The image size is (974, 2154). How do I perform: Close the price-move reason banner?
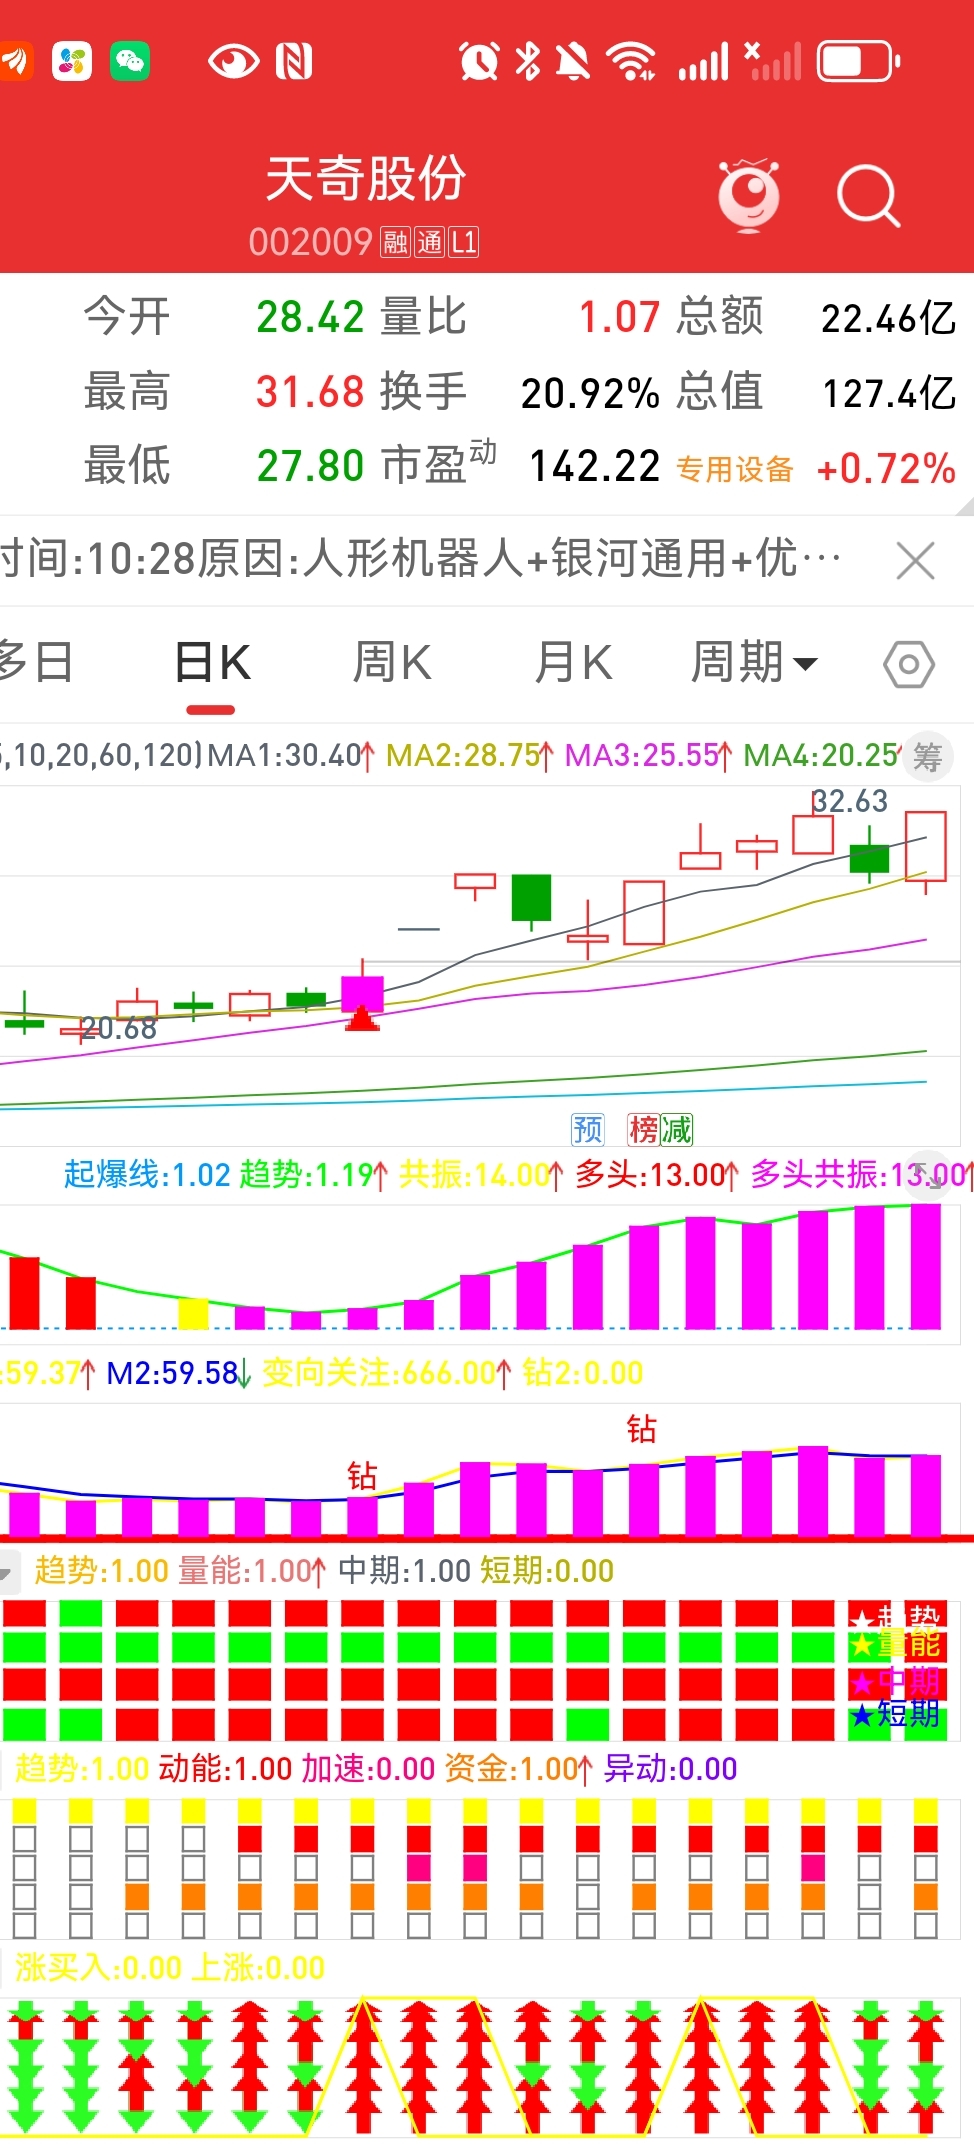click(x=915, y=560)
